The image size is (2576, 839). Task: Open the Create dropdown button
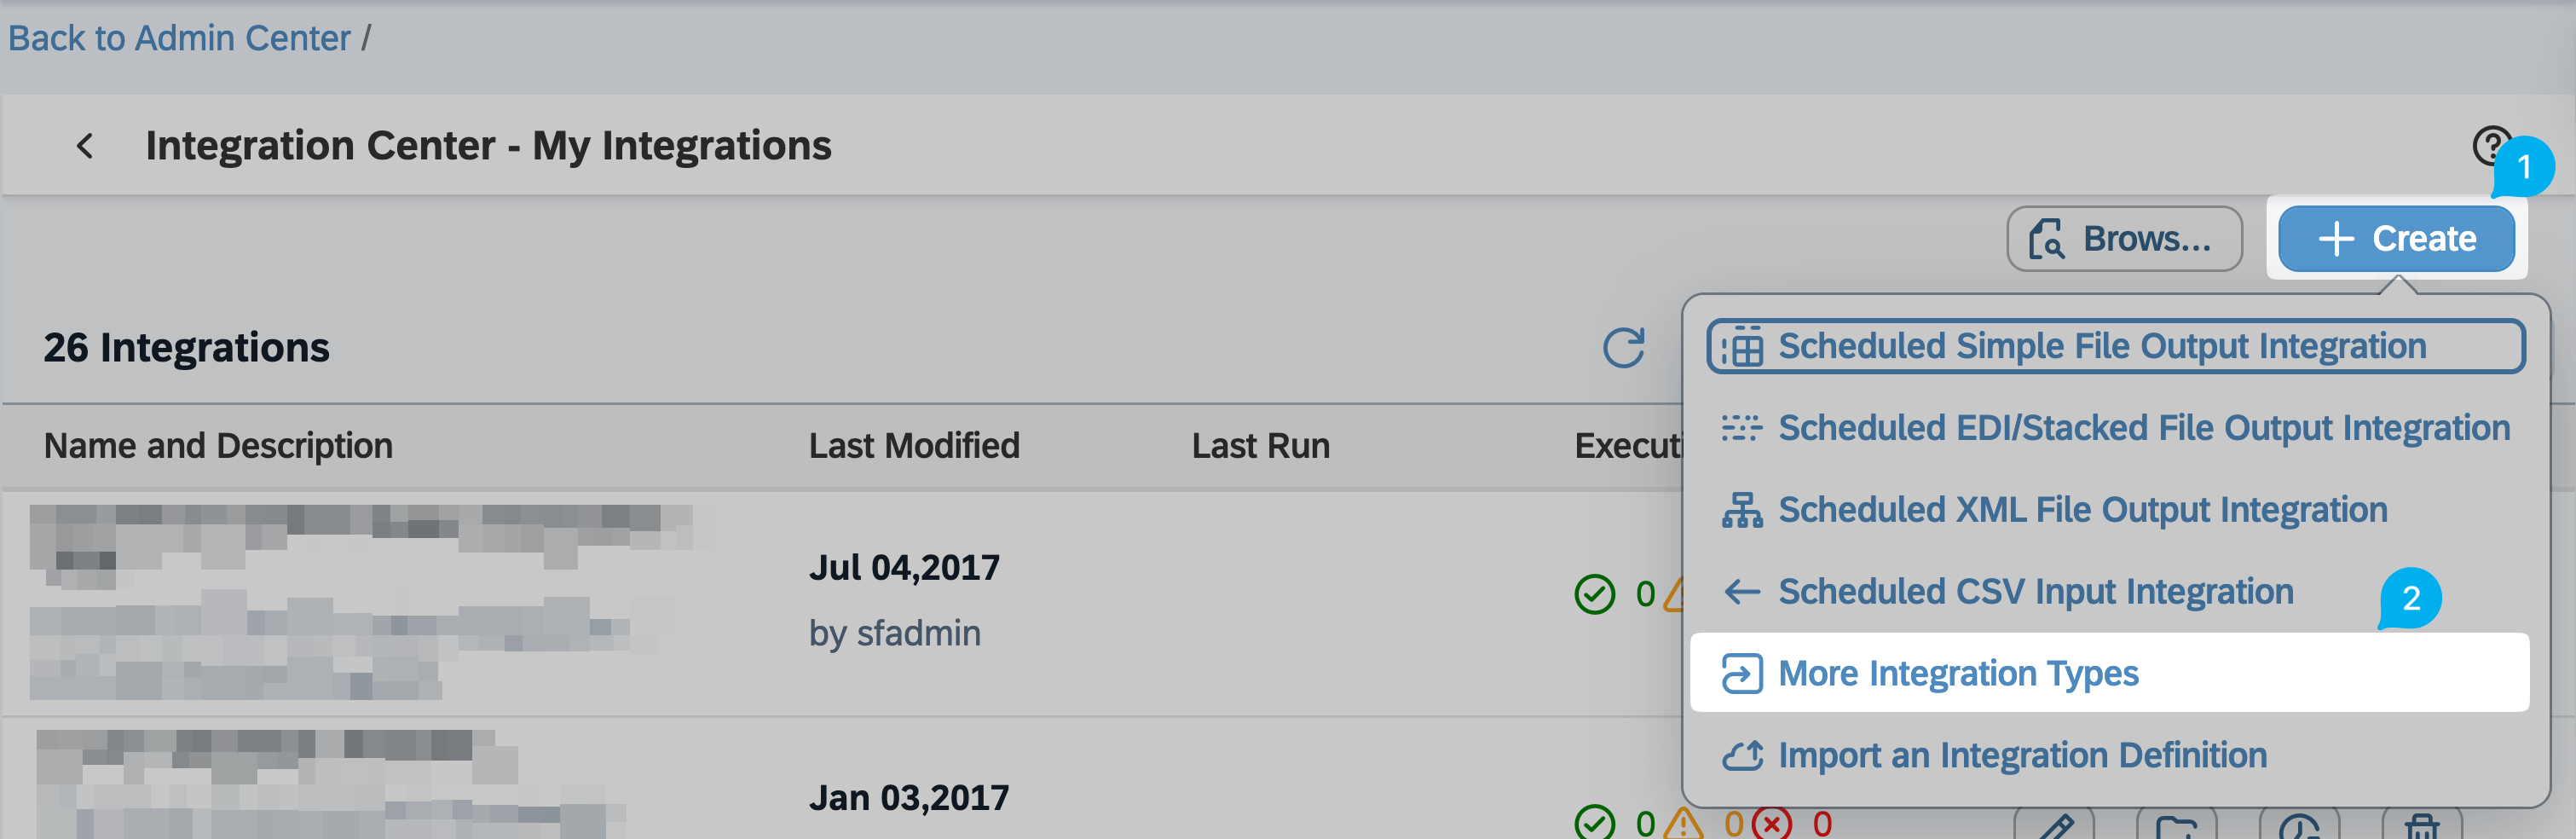point(2396,239)
